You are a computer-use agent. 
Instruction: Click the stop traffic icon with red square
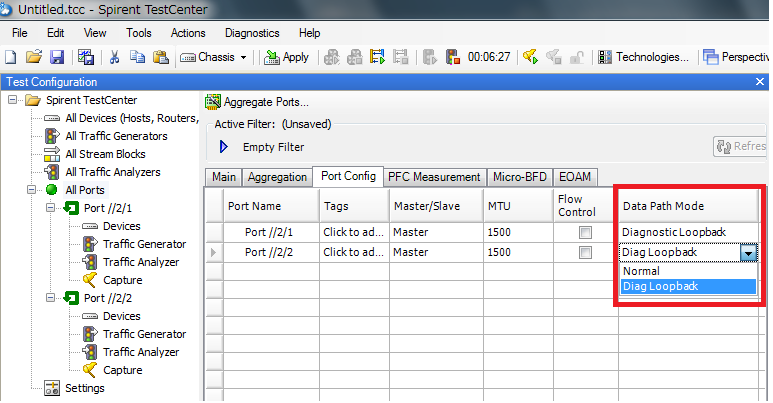point(453,57)
